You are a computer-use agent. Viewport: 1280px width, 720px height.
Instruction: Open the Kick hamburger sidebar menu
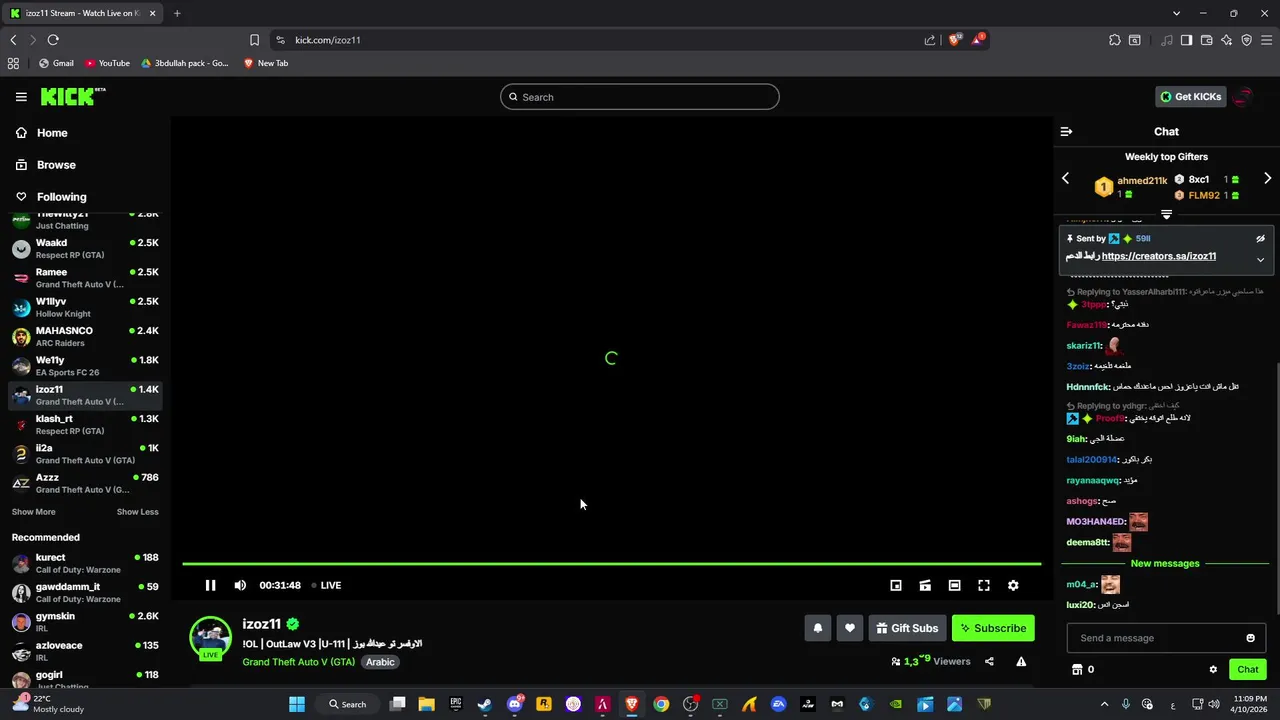[21, 97]
